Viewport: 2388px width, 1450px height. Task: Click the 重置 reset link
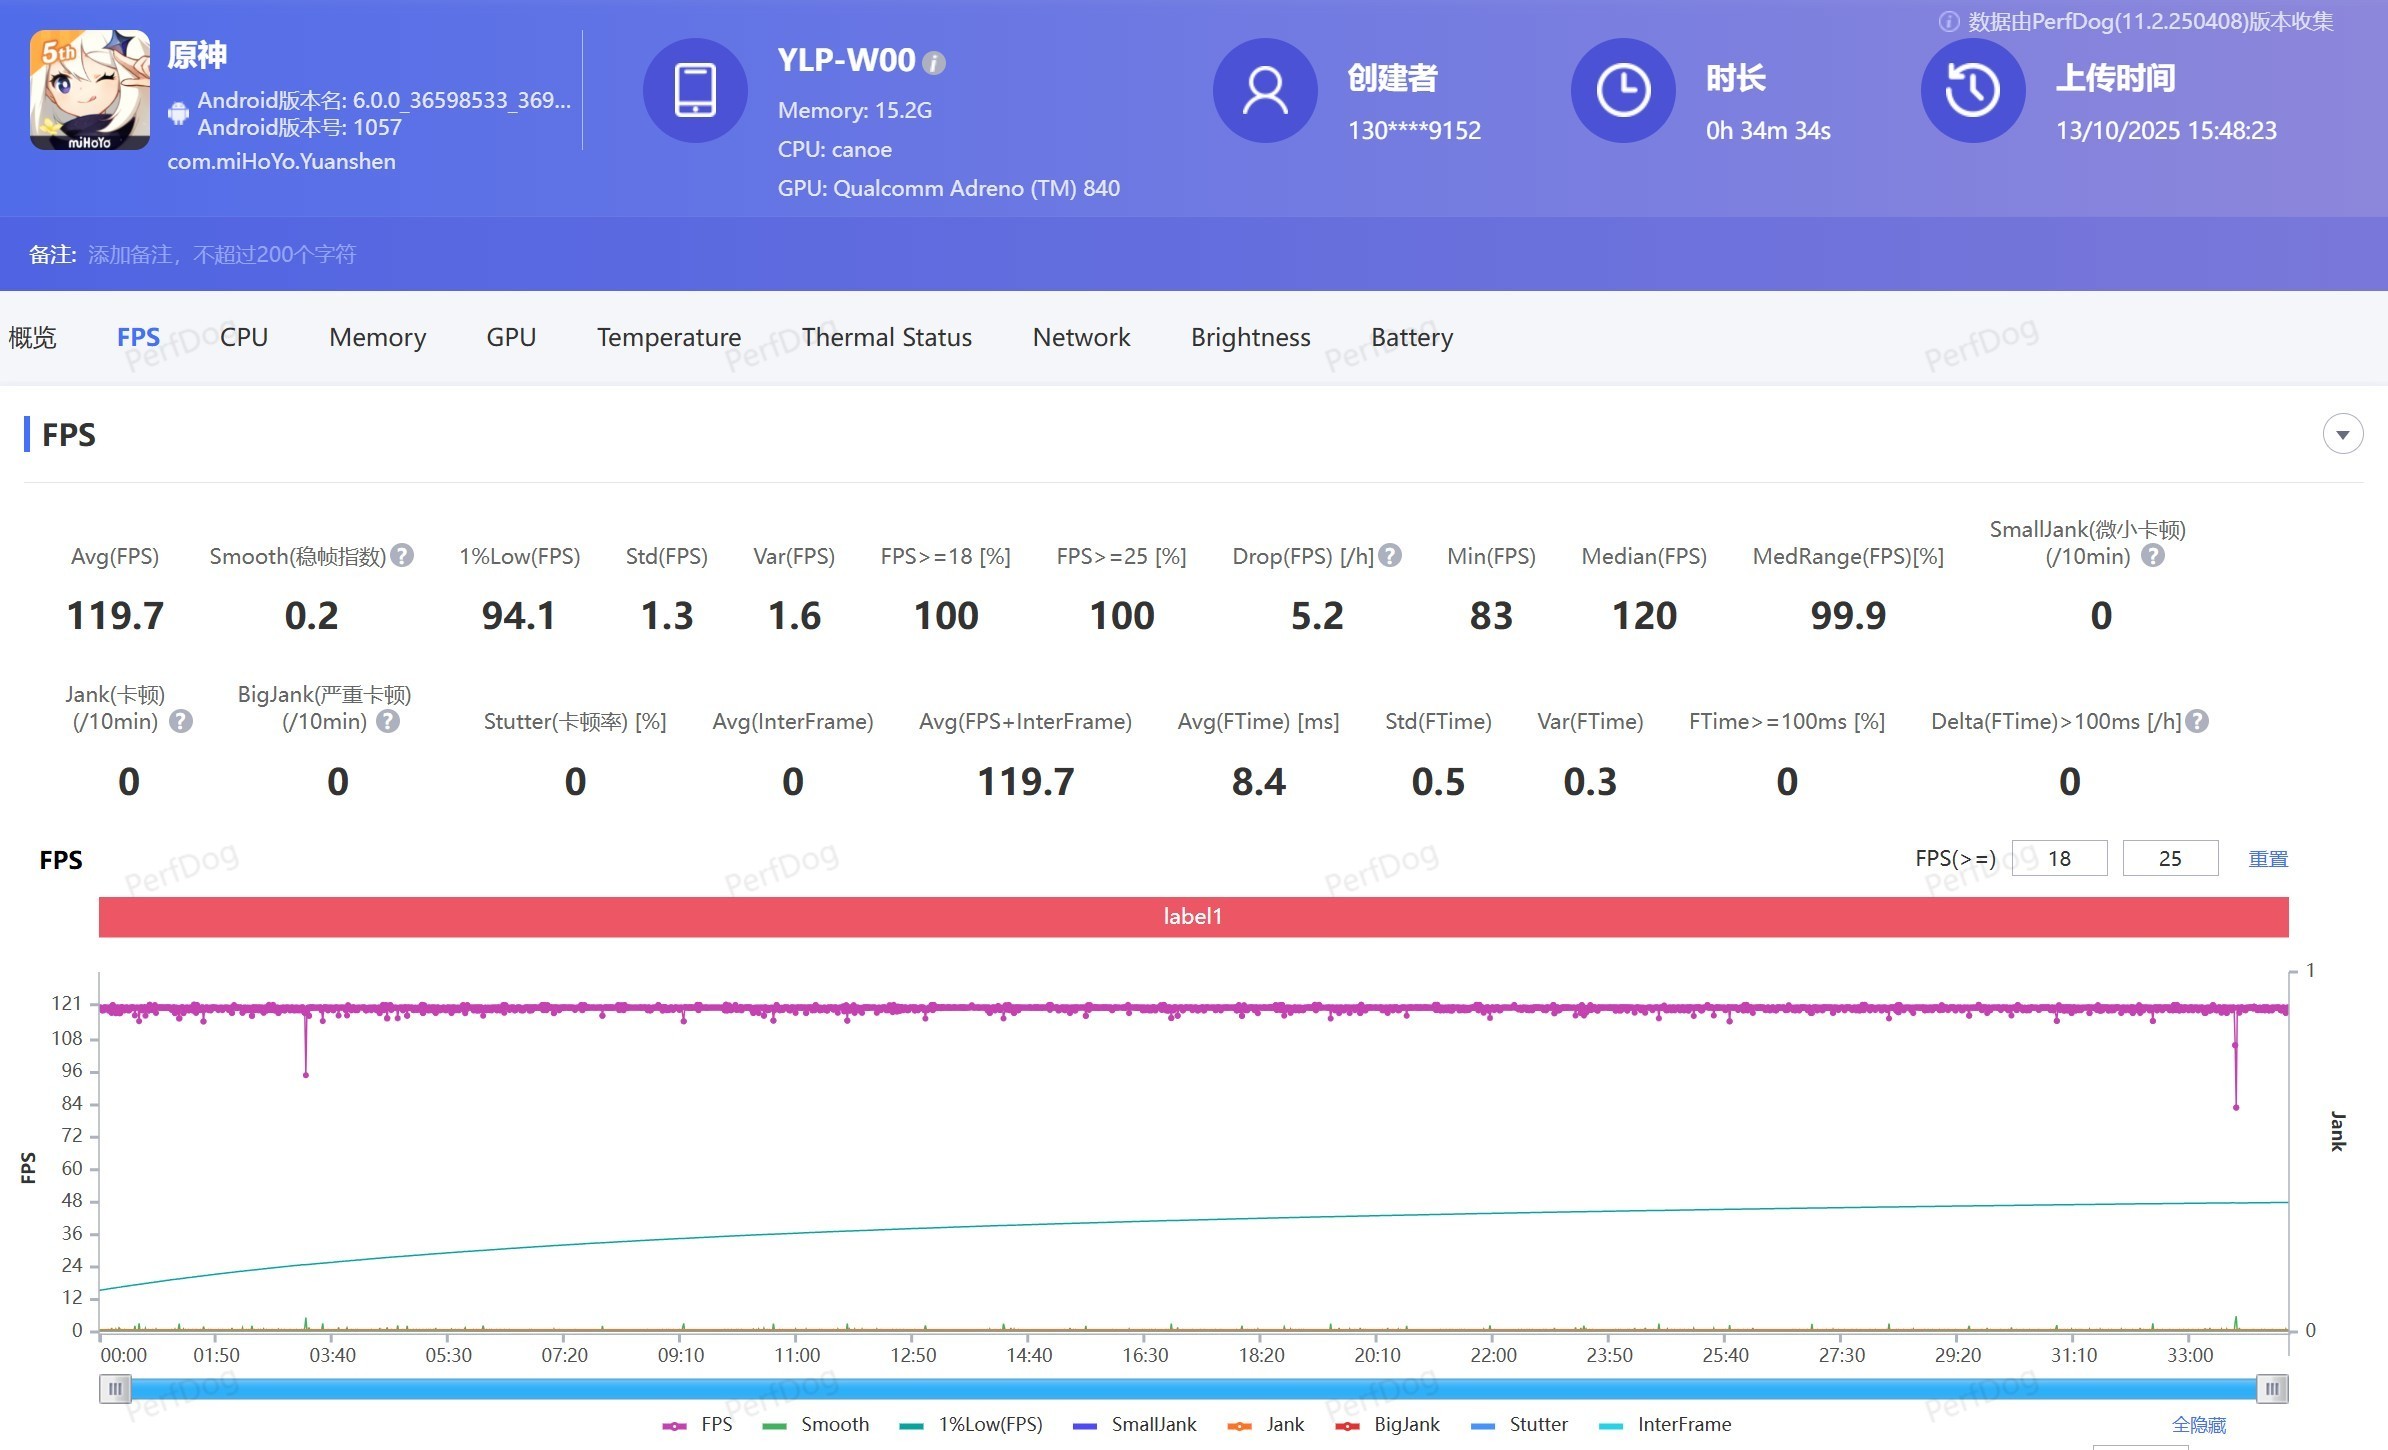(2267, 859)
